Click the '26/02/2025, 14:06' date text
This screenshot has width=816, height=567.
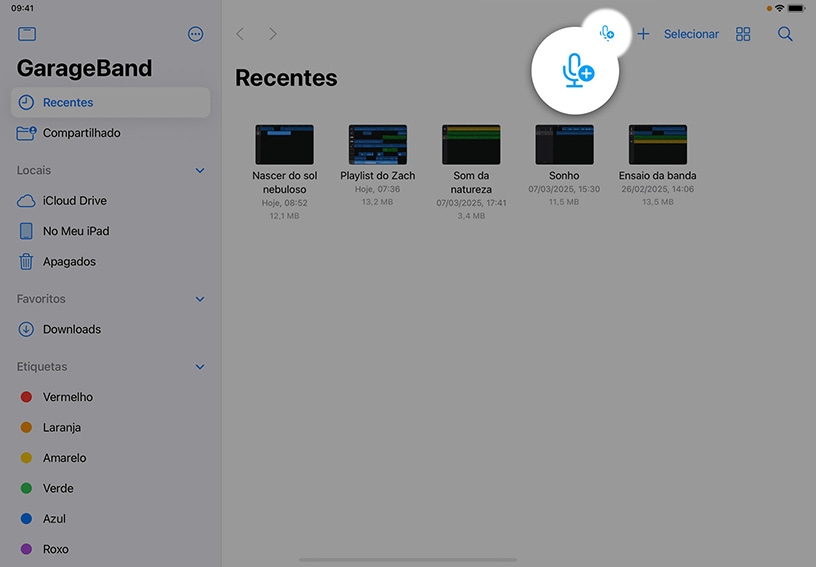(x=658, y=189)
